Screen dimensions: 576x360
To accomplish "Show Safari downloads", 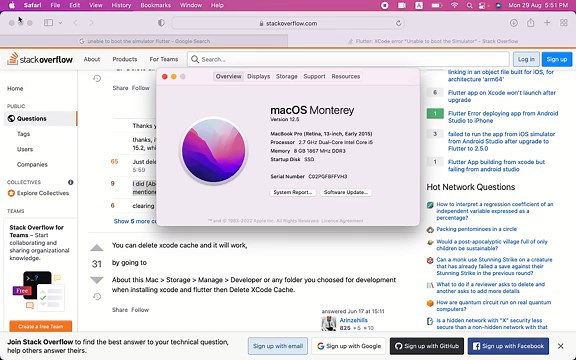I will click(x=514, y=23).
